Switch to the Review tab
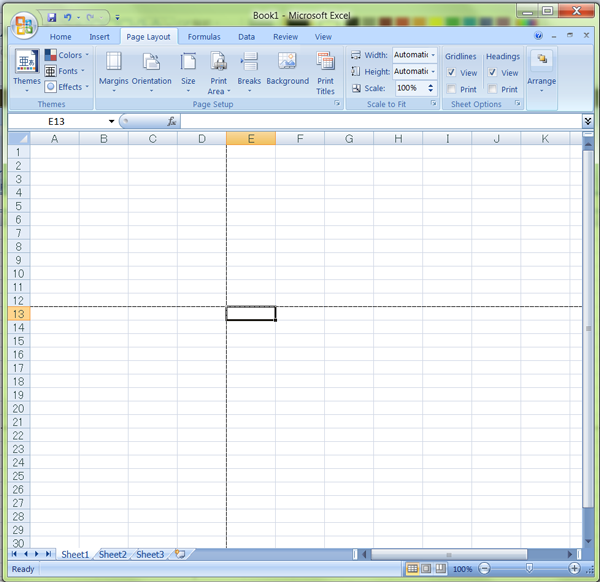Viewport: 600px width, 582px height. pyautogui.click(x=285, y=37)
